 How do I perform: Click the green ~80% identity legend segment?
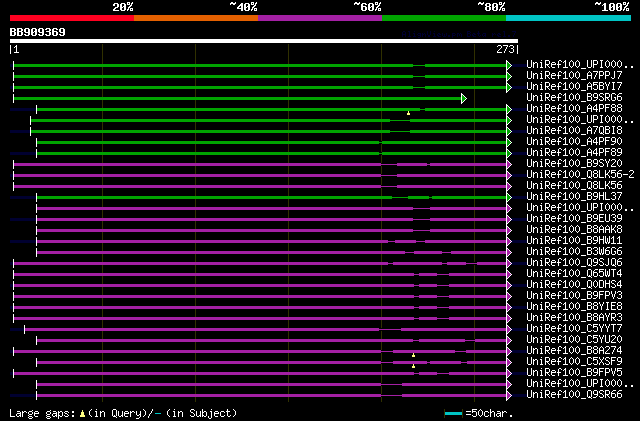click(x=444, y=18)
